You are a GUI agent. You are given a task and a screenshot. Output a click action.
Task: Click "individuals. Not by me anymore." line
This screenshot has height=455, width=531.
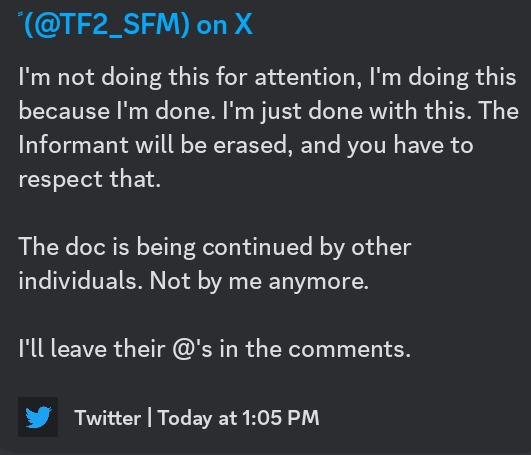pyautogui.click(x=194, y=281)
